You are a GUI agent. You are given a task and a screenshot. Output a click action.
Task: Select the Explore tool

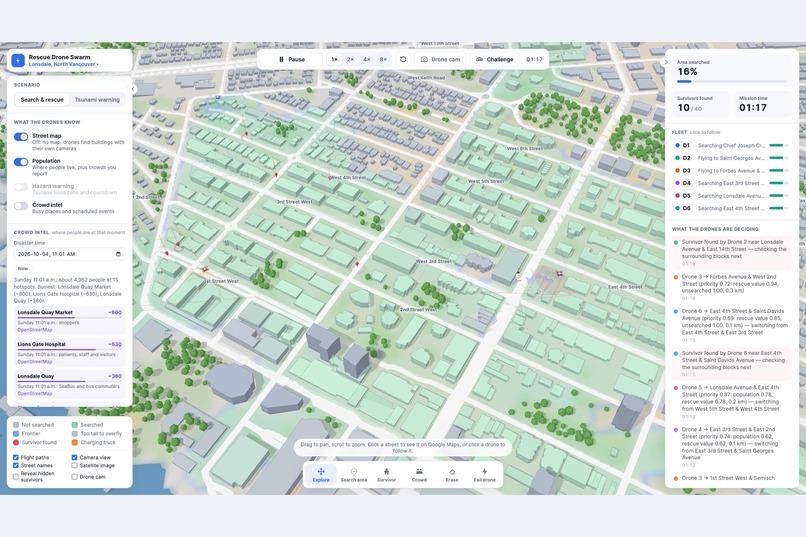click(x=321, y=474)
